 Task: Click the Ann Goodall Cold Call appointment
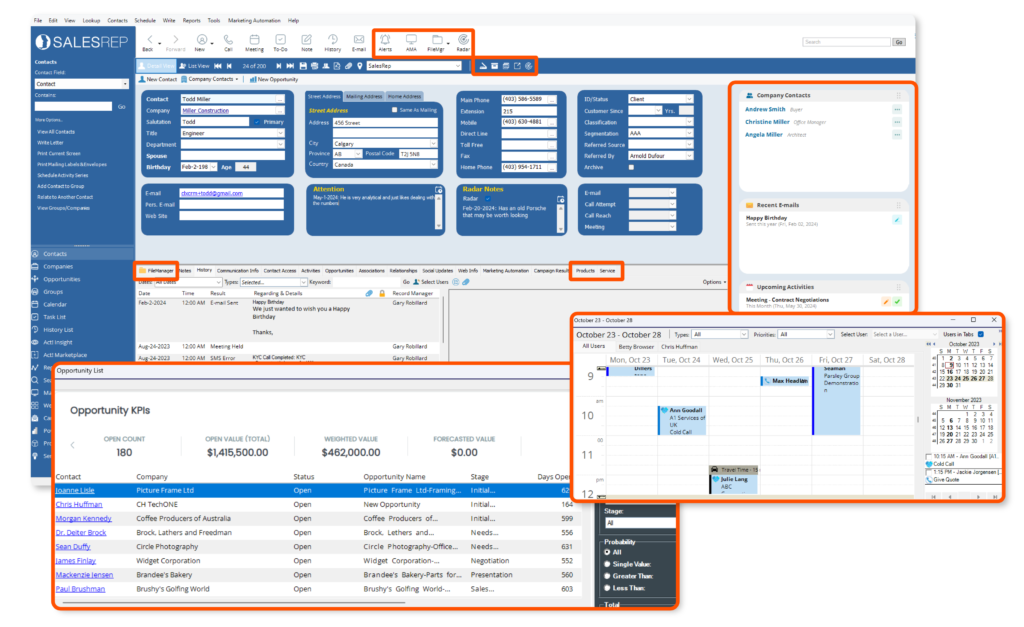coord(682,421)
